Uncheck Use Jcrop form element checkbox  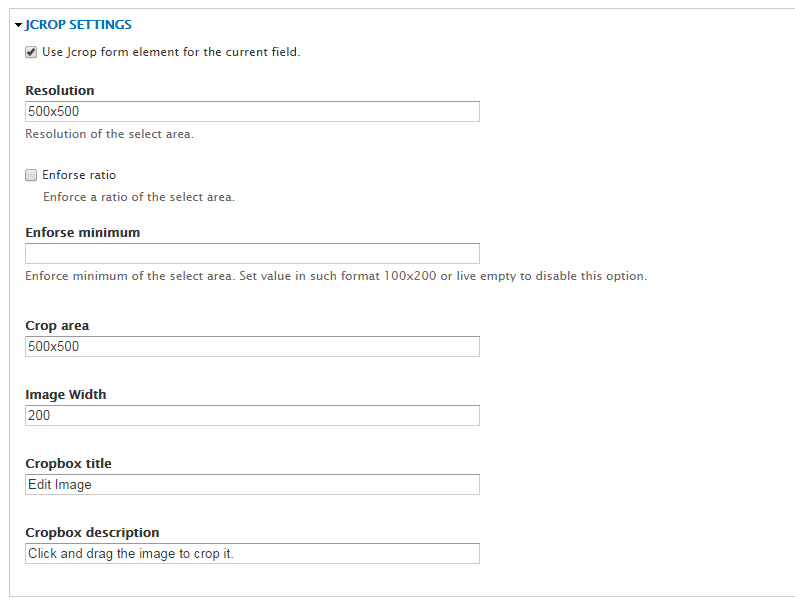31,52
